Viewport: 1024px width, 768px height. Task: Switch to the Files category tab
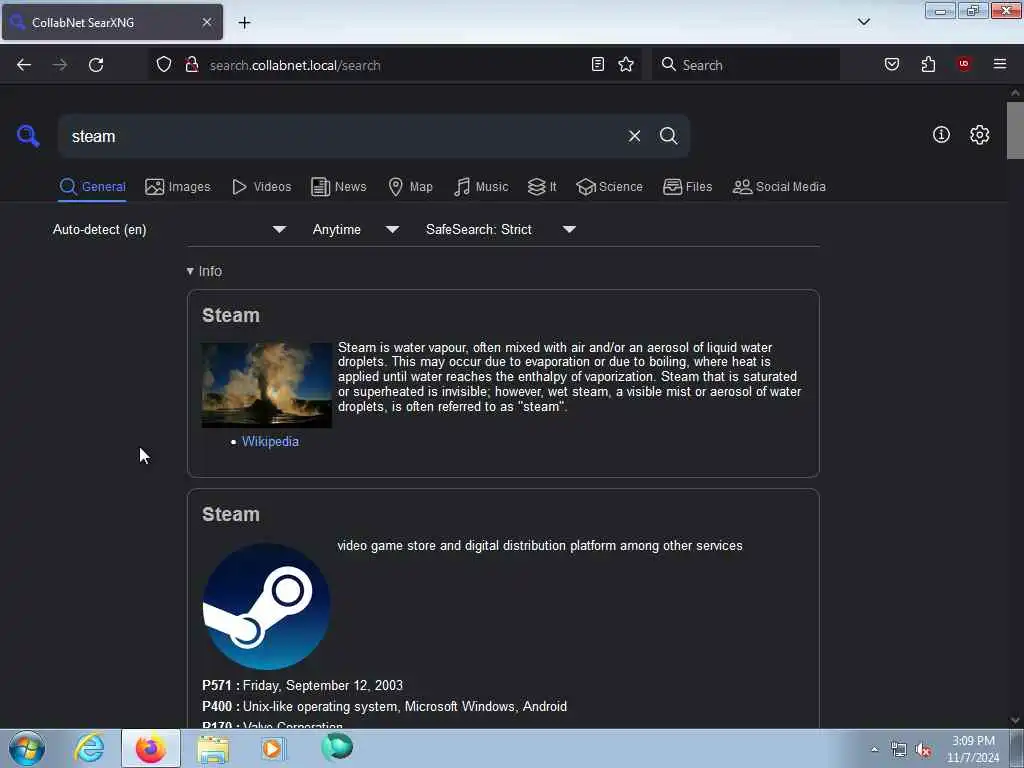coord(688,187)
